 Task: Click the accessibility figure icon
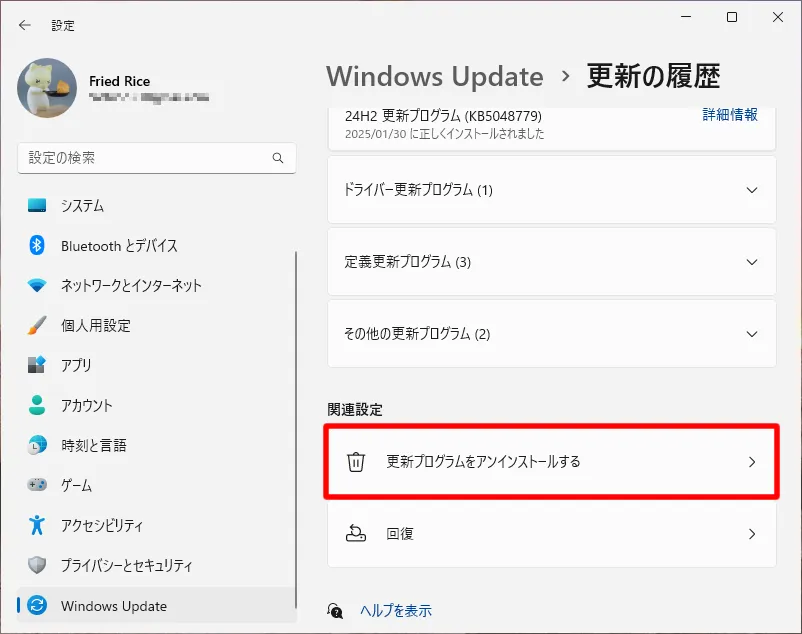37,525
